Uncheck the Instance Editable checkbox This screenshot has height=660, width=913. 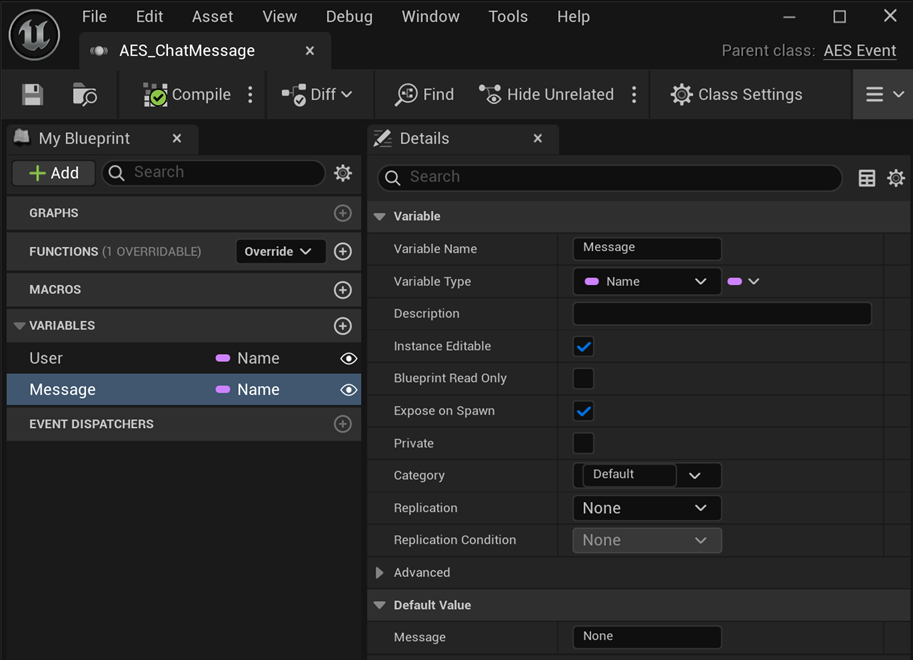click(584, 346)
